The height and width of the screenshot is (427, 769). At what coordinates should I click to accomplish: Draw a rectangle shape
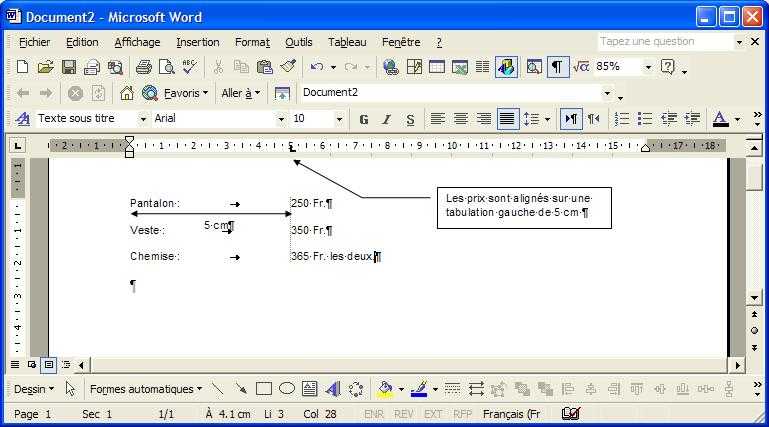coord(264,389)
